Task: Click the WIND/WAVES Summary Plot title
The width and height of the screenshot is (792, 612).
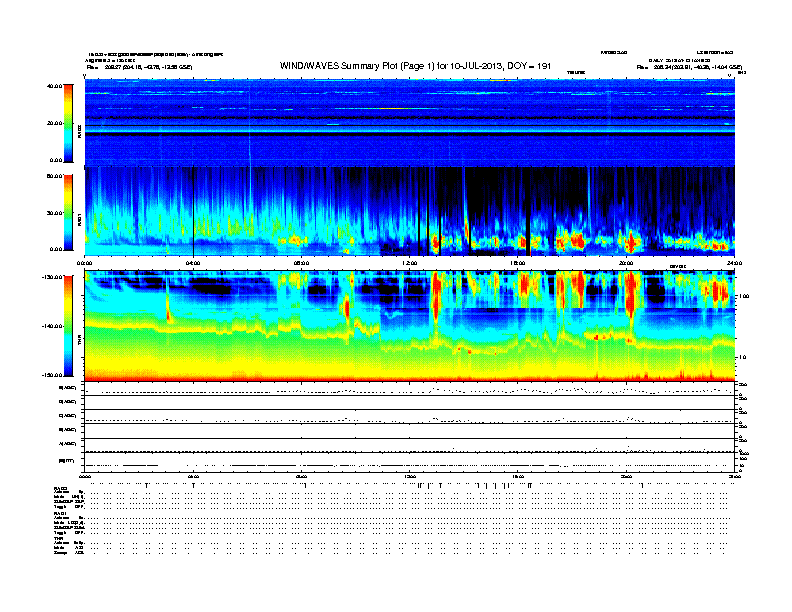Action: (x=415, y=66)
